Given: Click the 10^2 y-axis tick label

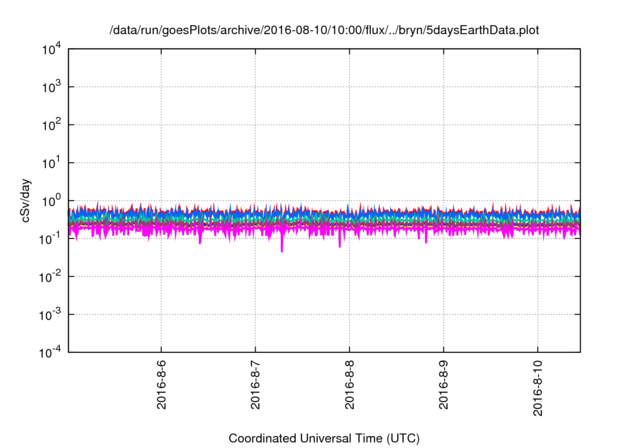Looking at the screenshot, I should (x=51, y=125).
